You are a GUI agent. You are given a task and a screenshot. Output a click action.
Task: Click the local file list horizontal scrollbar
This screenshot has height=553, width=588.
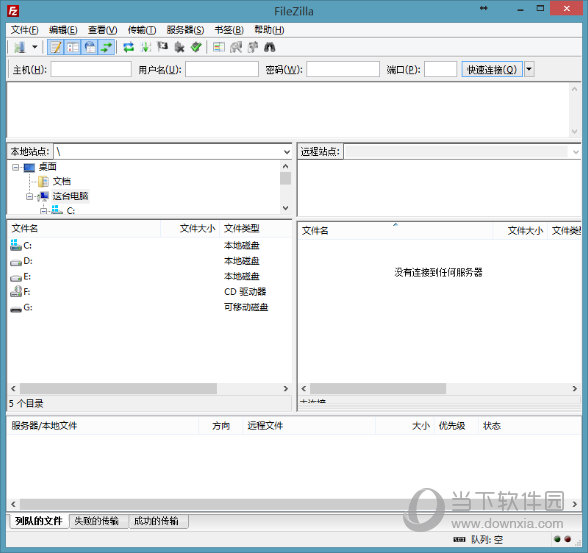point(118,388)
